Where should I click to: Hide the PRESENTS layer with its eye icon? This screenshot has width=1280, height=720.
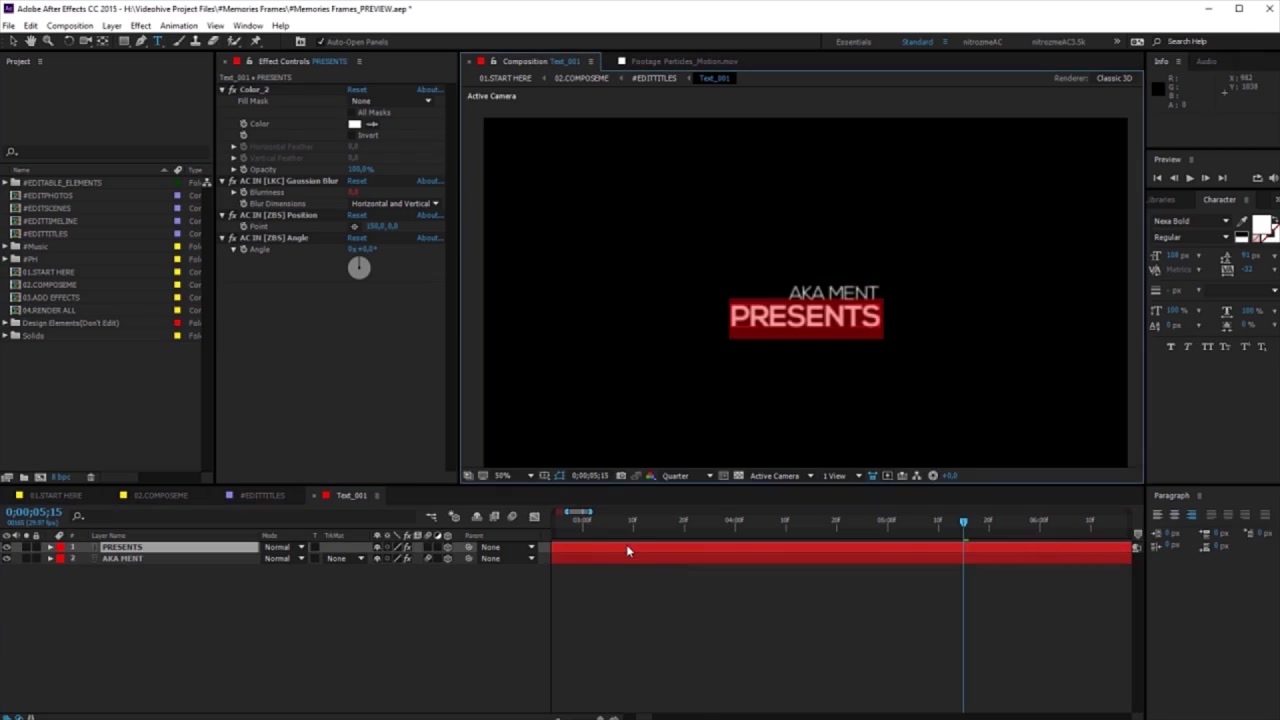coord(7,547)
